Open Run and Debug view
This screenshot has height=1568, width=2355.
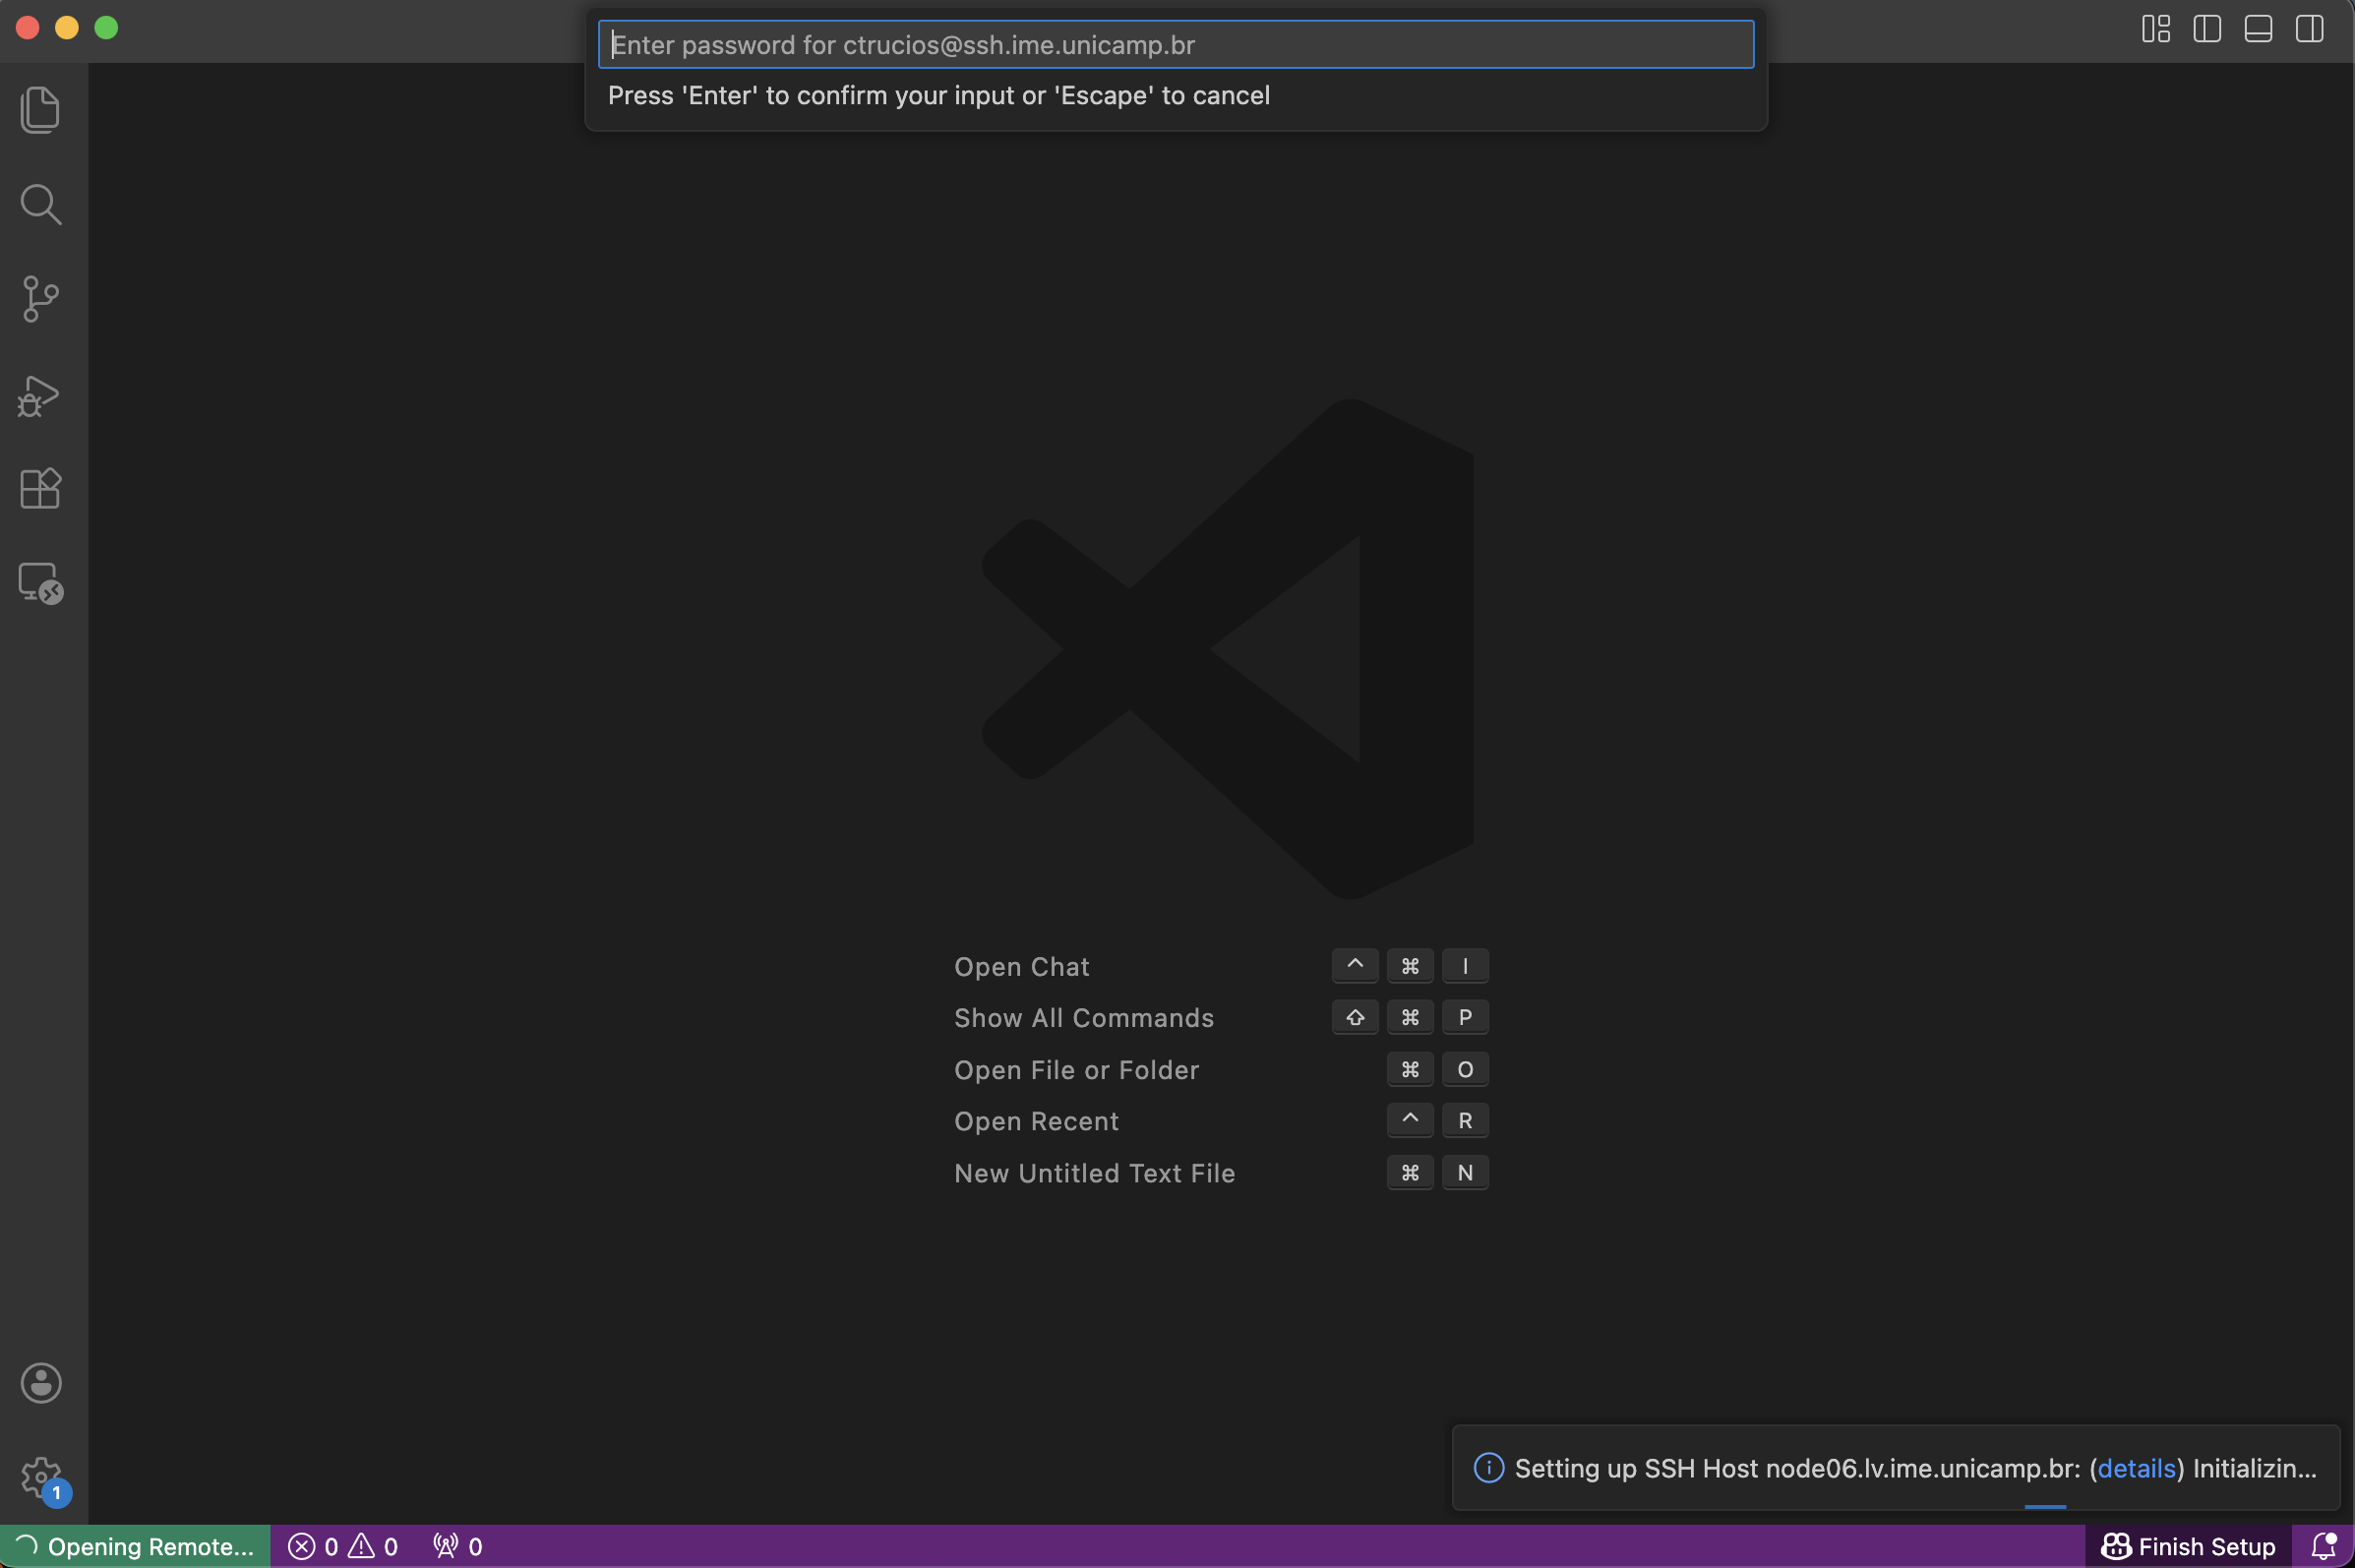tap(40, 396)
